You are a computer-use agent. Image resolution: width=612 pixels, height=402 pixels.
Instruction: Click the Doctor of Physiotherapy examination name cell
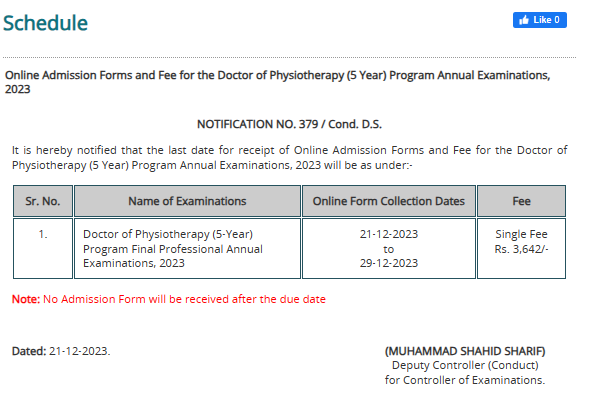[173, 249]
